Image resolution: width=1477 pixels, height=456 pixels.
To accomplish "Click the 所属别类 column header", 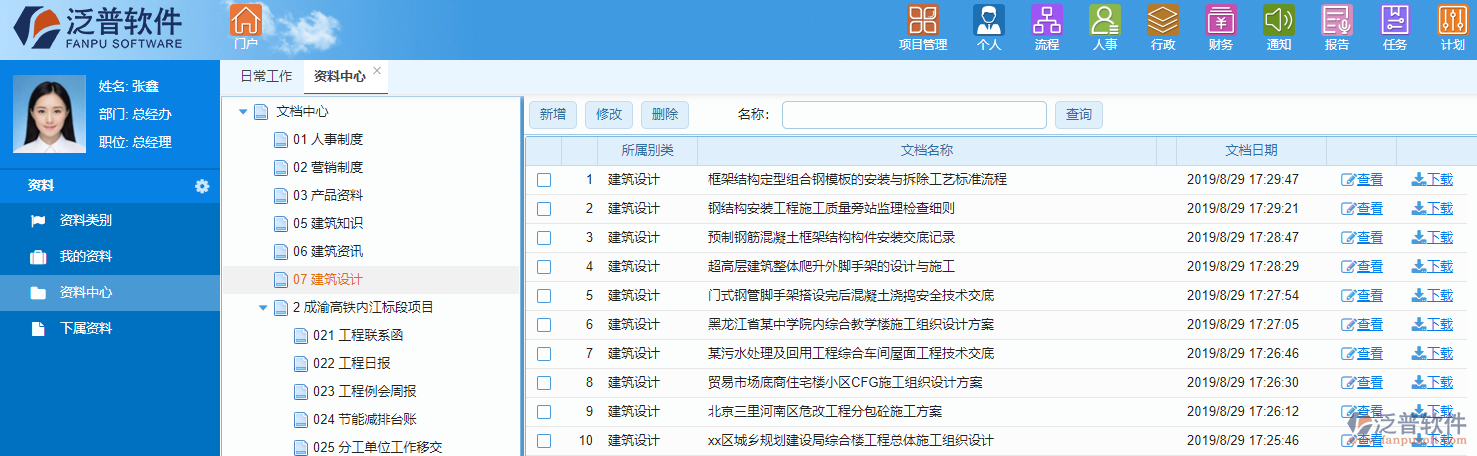I will pyautogui.click(x=647, y=151).
